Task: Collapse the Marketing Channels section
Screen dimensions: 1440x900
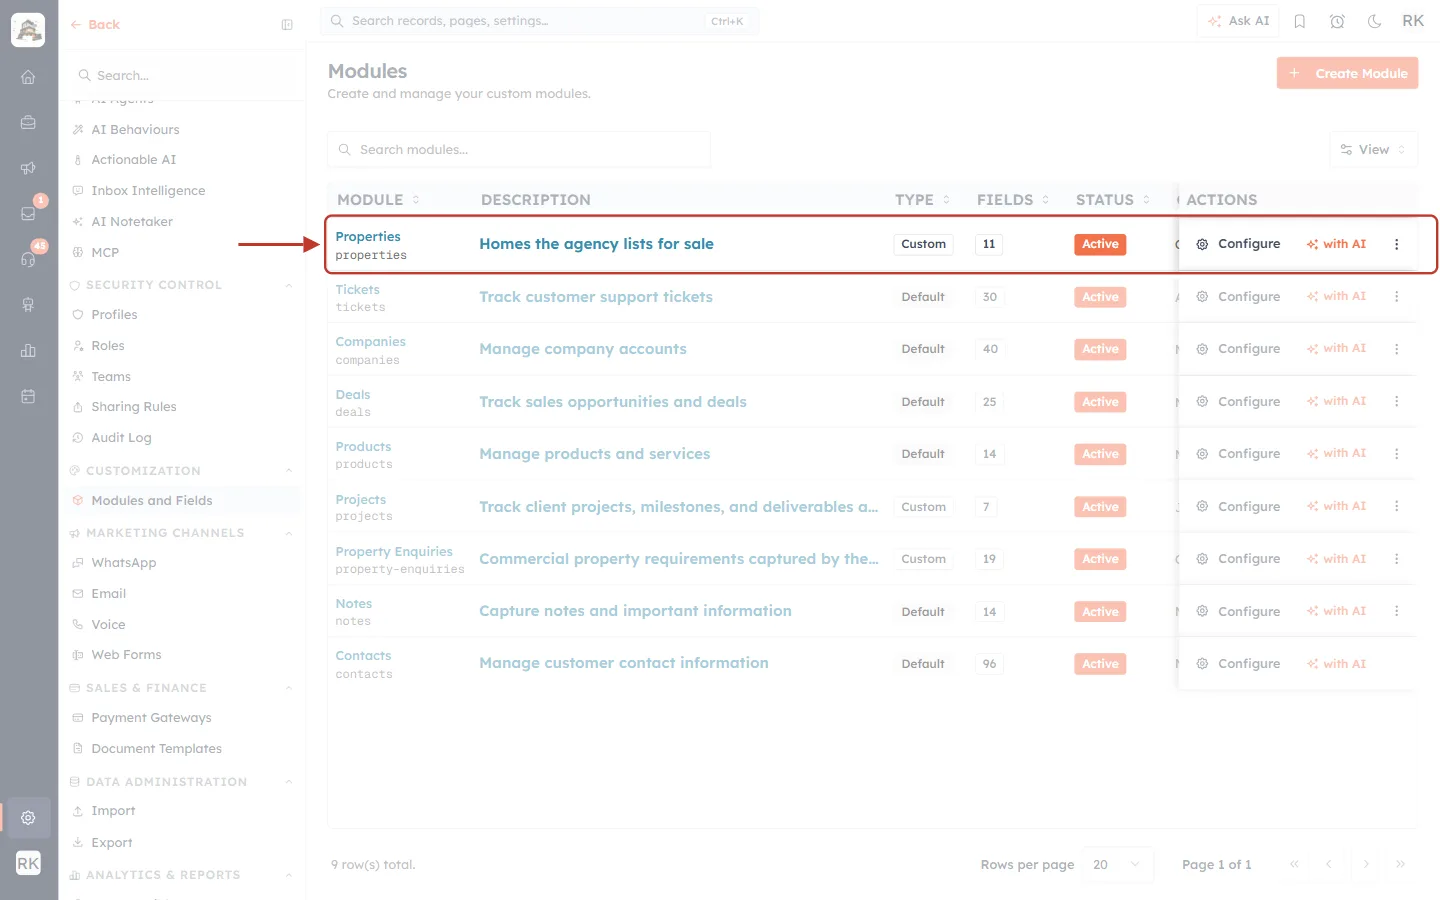Action: pos(289,533)
